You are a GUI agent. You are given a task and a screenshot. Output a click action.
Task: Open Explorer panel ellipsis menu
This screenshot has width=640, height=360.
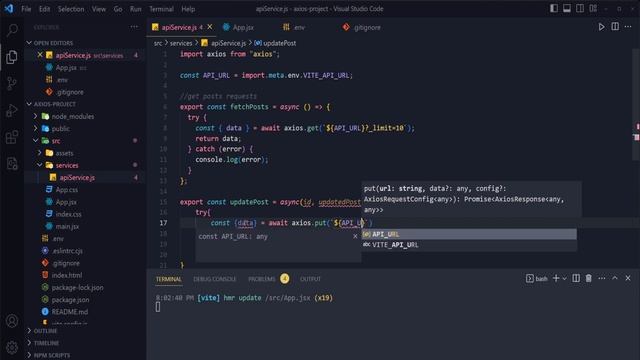click(134, 27)
